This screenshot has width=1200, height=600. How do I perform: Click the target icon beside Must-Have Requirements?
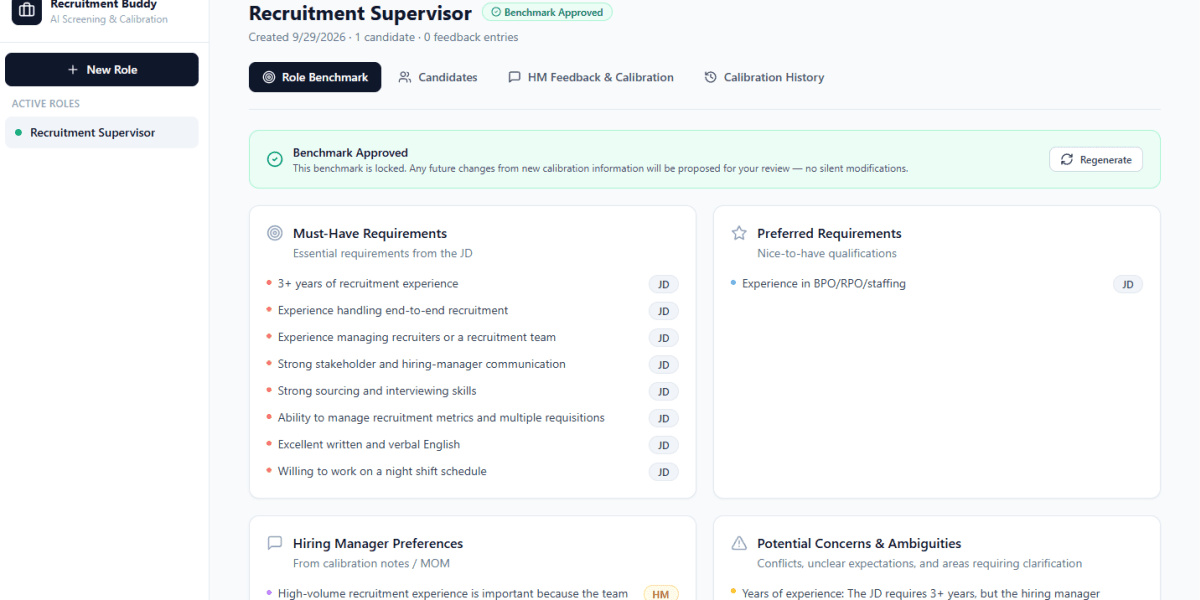pyautogui.click(x=275, y=233)
